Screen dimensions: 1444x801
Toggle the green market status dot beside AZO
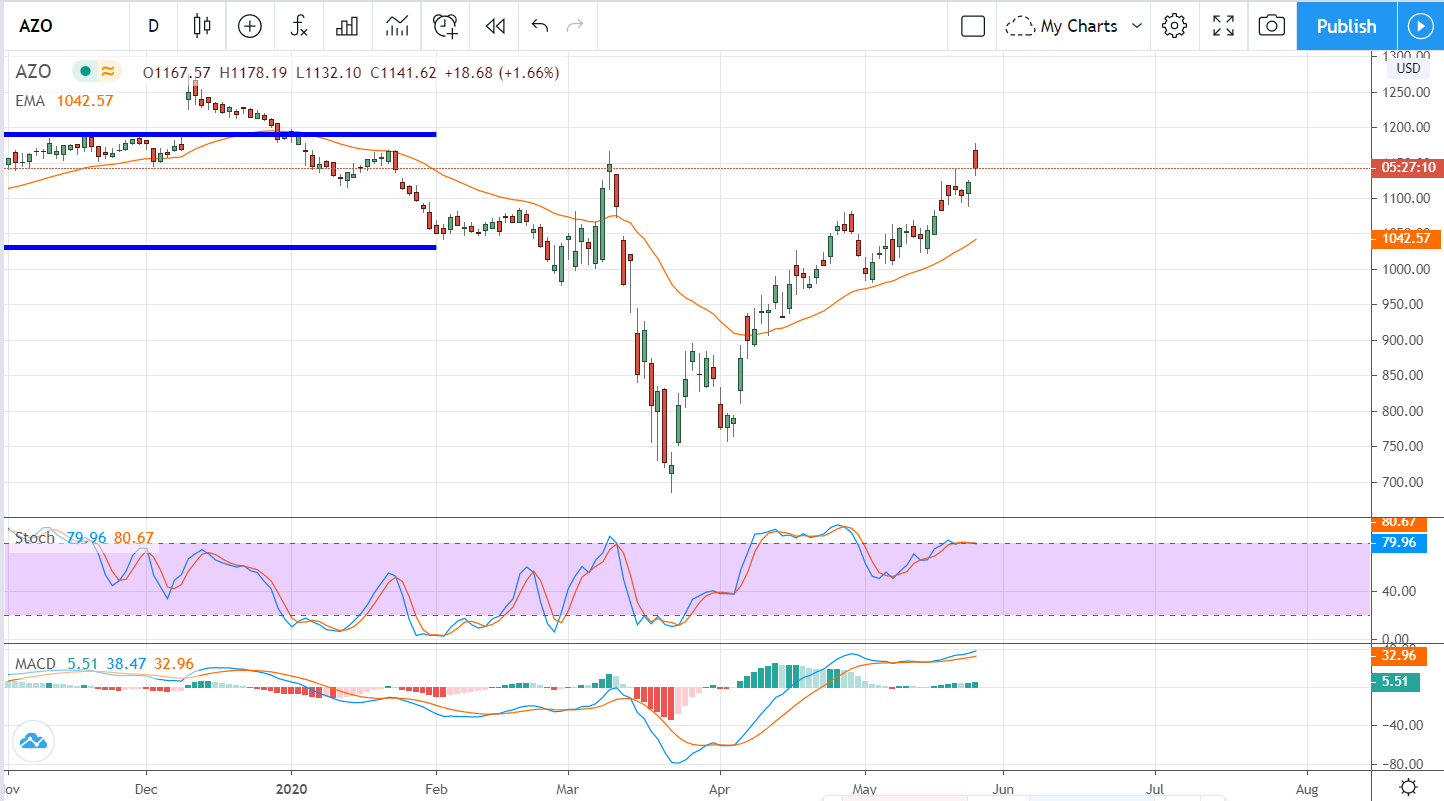(85, 72)
